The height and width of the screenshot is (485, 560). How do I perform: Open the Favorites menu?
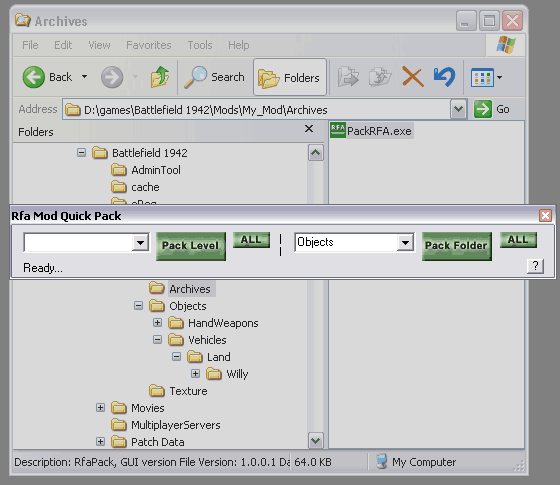[x=149, y=45]
